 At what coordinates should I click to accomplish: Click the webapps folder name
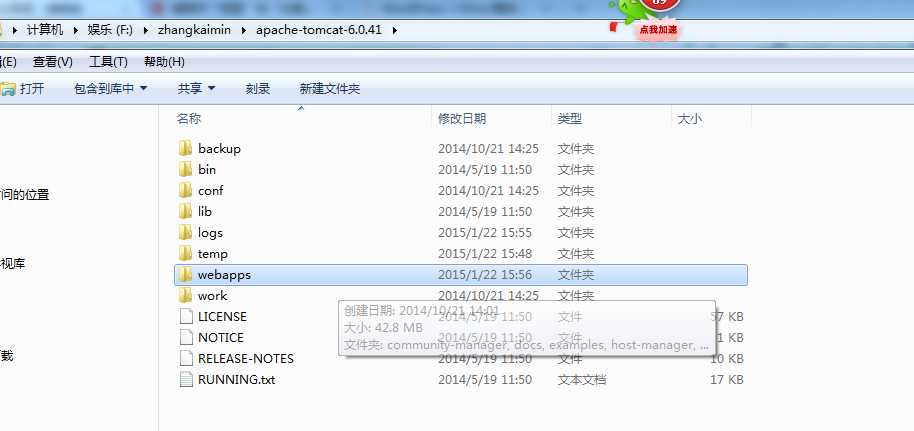pyautogui.click(x=224, y=275)
